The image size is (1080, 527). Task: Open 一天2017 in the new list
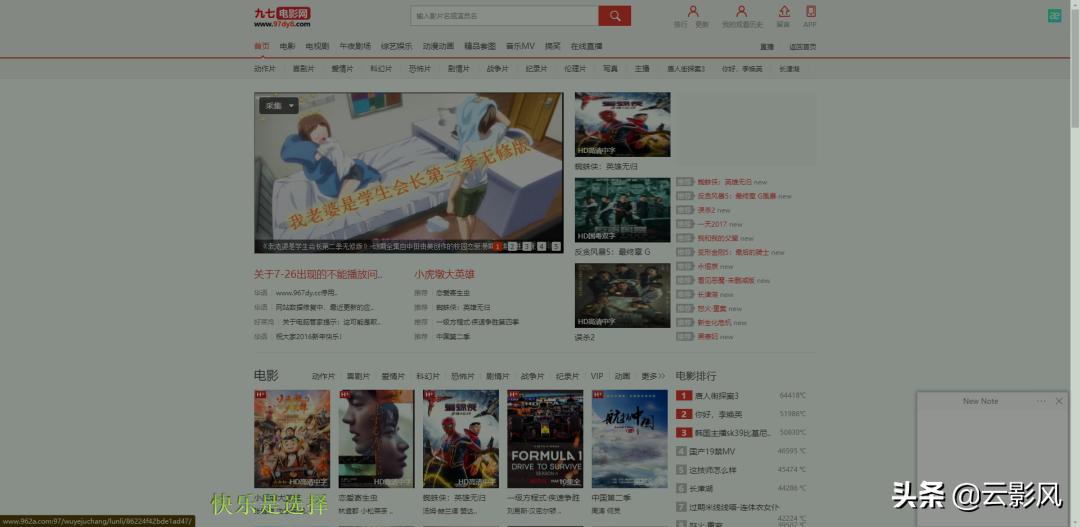[x=713, y=224]
